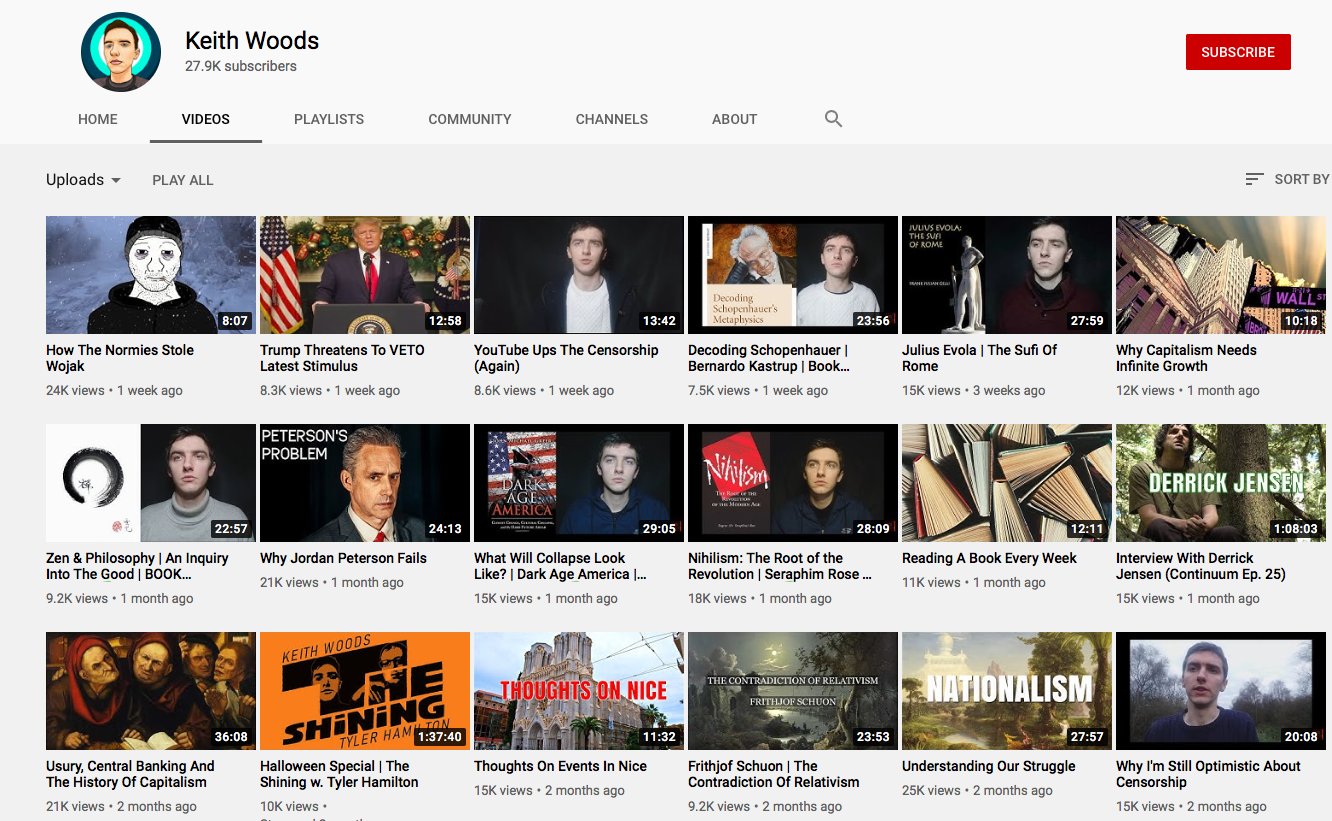Click 'Why Jordan Peterson Fails' title

click(x=343, y=558)
